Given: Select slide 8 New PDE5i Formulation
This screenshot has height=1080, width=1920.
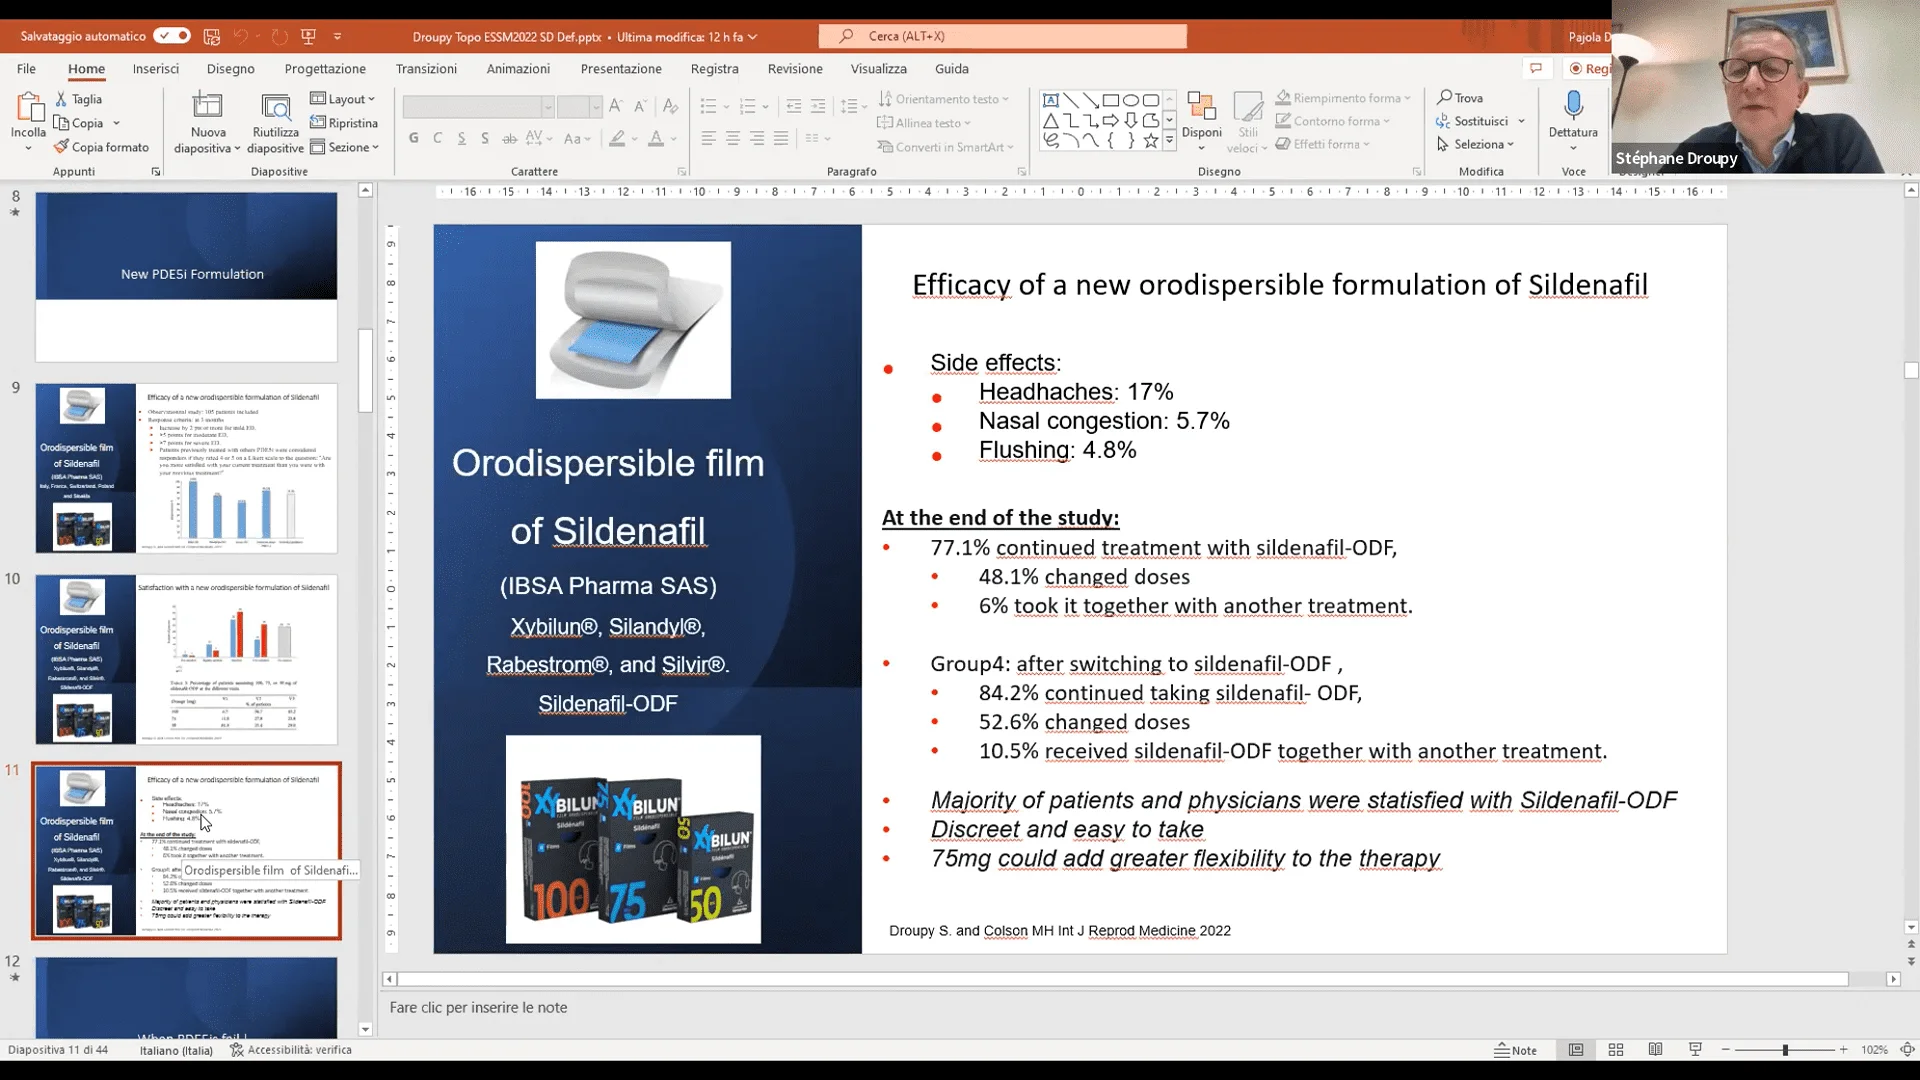Looking at the screenshot, I should [x=186, y=277].
